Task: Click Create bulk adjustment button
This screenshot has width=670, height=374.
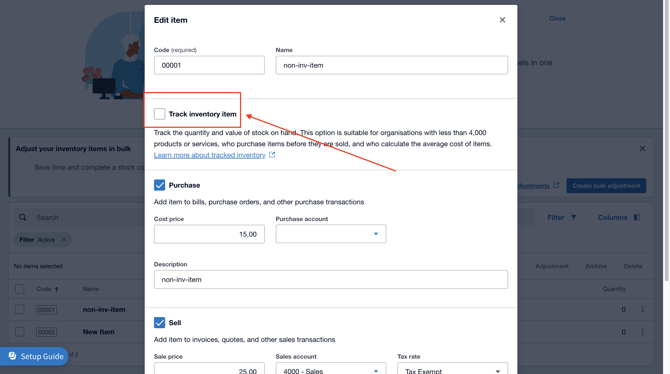Action: [606, 186]
